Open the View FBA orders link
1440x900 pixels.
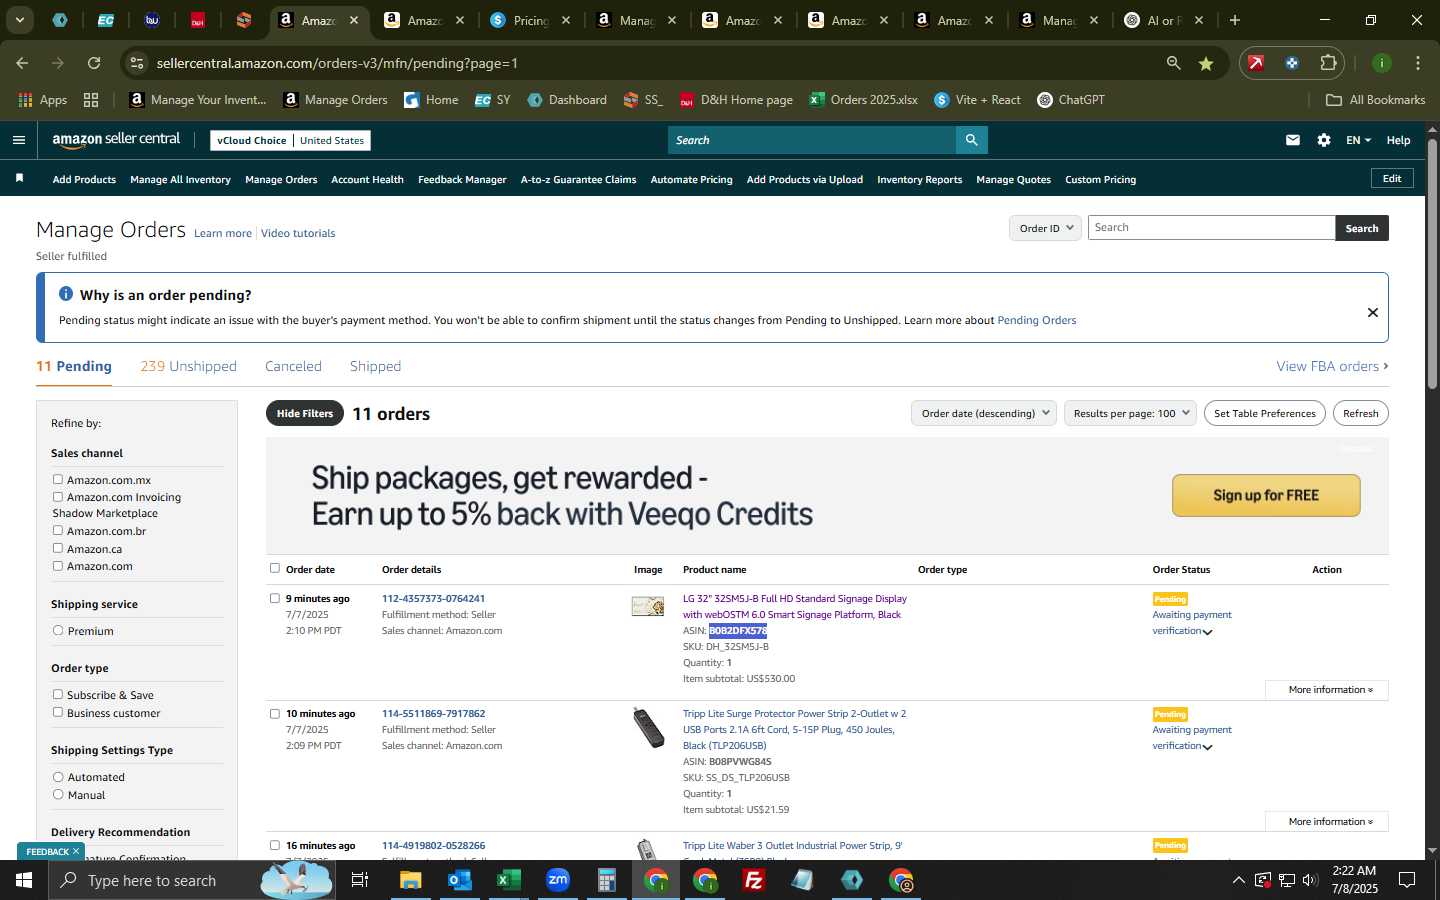tap(1332, 366)
